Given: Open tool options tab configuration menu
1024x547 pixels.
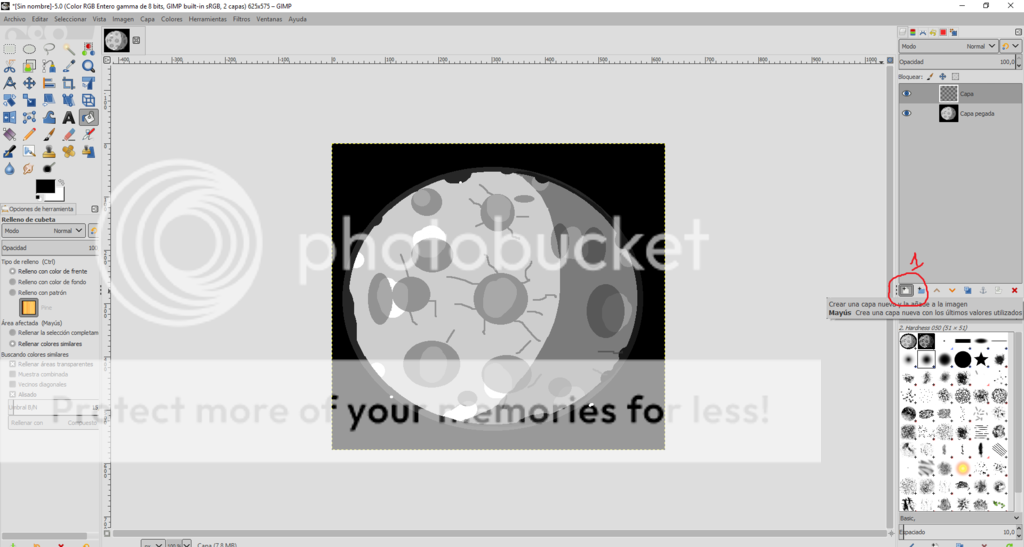Looking at the screenshot, I should coord(95,209).
